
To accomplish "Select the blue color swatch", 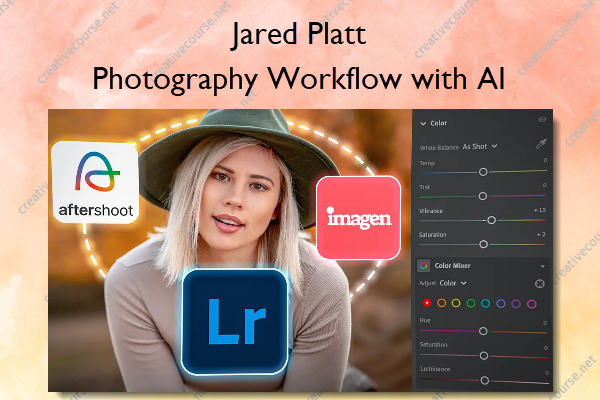I will click(501, 304).
